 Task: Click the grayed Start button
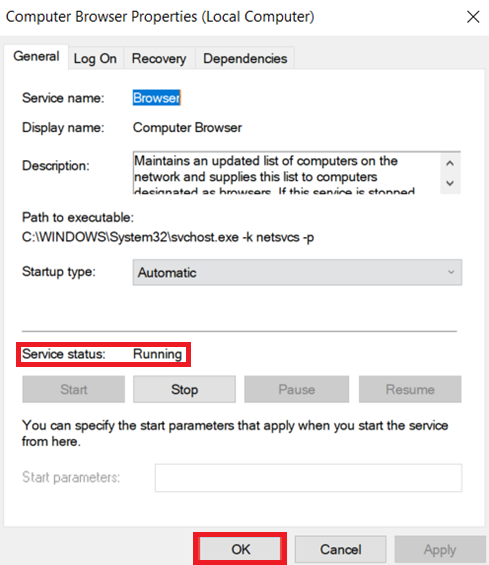pyautogui.click(x=74, y=389)
